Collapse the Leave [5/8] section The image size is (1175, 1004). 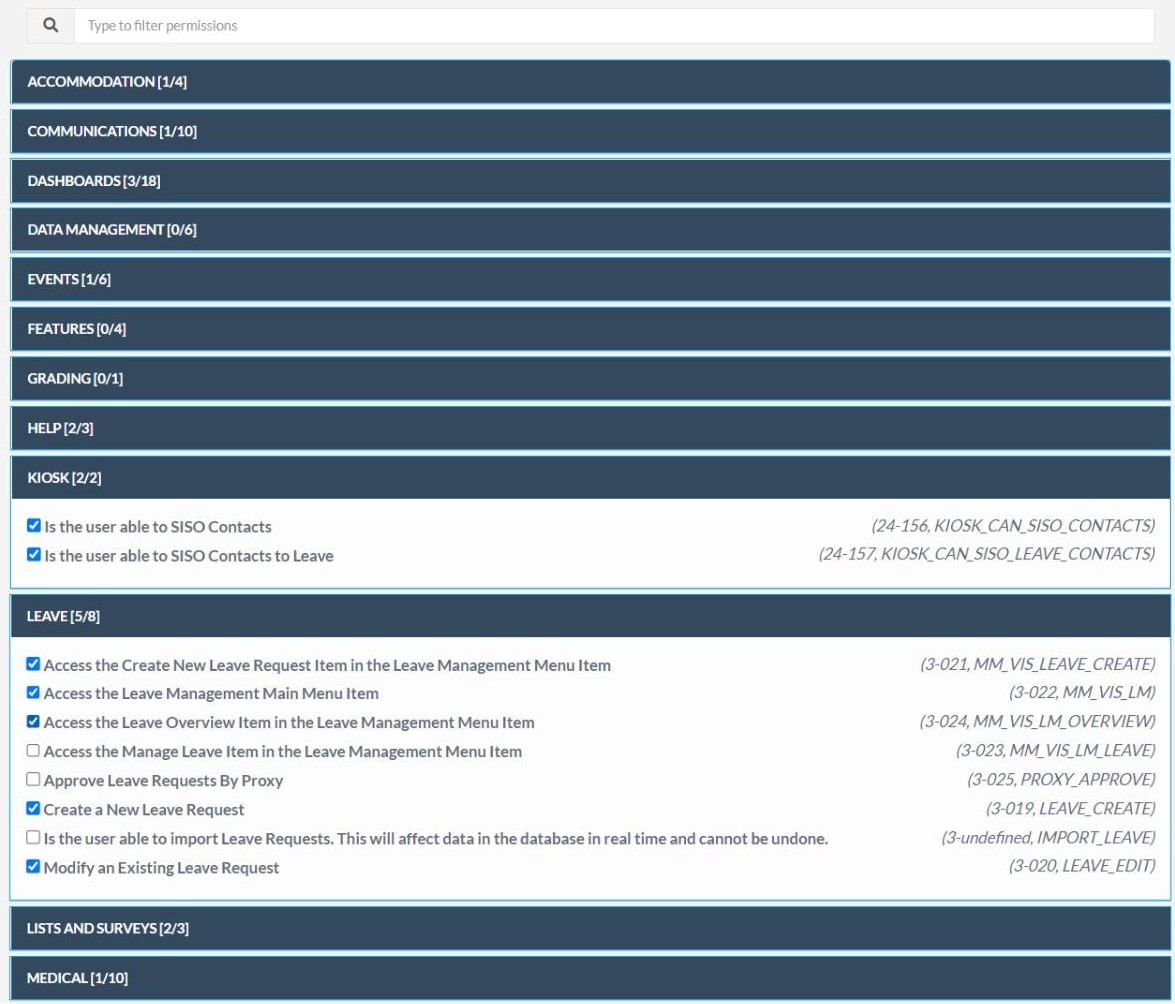coord(590,616)
